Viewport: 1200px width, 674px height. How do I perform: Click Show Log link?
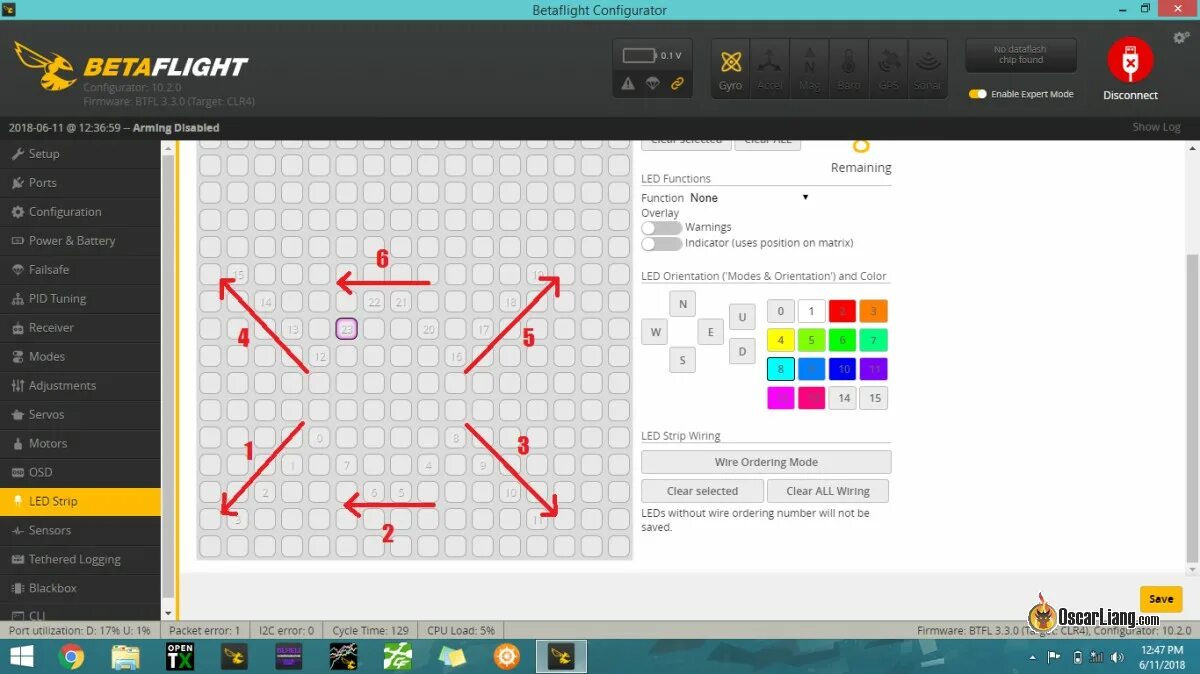[1156, 127]
